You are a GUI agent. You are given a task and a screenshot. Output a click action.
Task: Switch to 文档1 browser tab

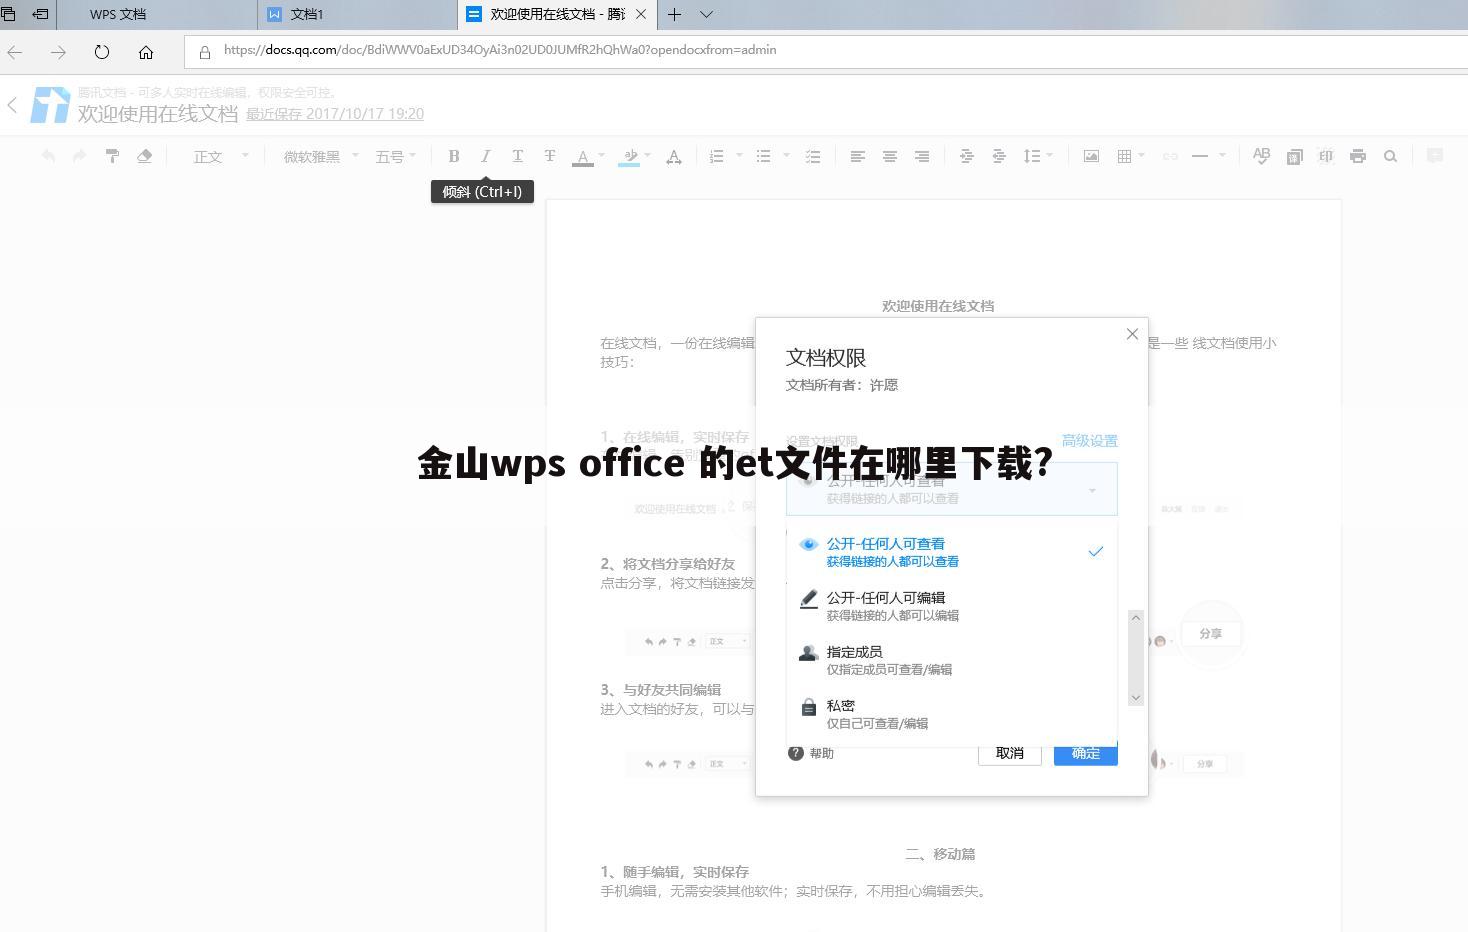point(358,14)
